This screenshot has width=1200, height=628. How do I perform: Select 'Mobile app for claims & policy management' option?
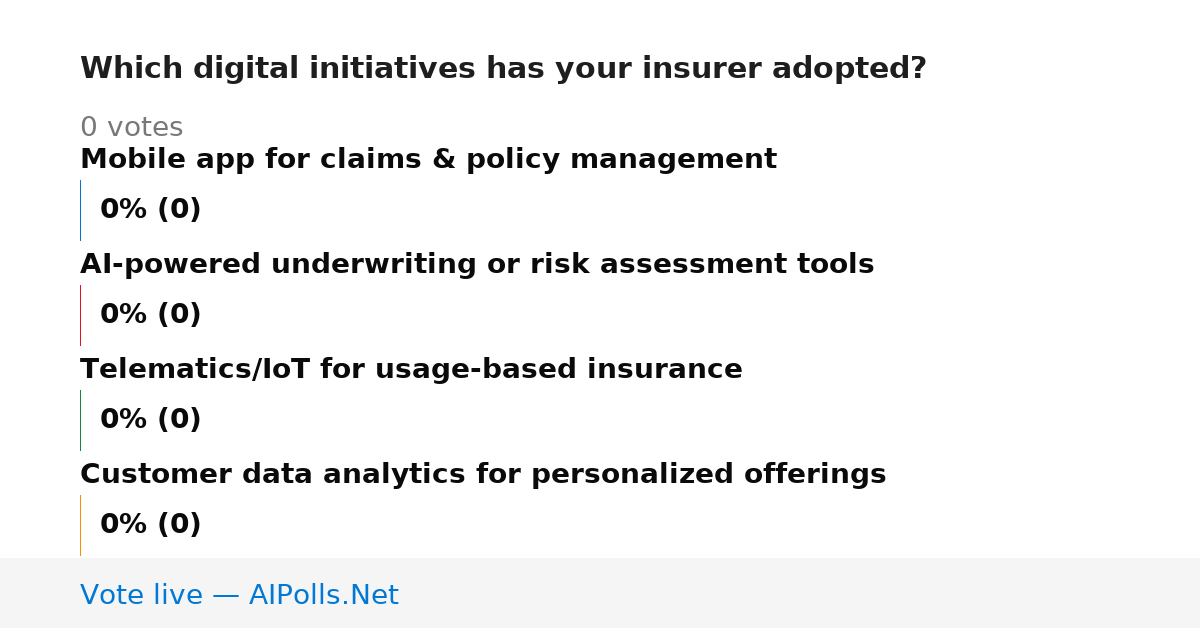coord(428,160)
